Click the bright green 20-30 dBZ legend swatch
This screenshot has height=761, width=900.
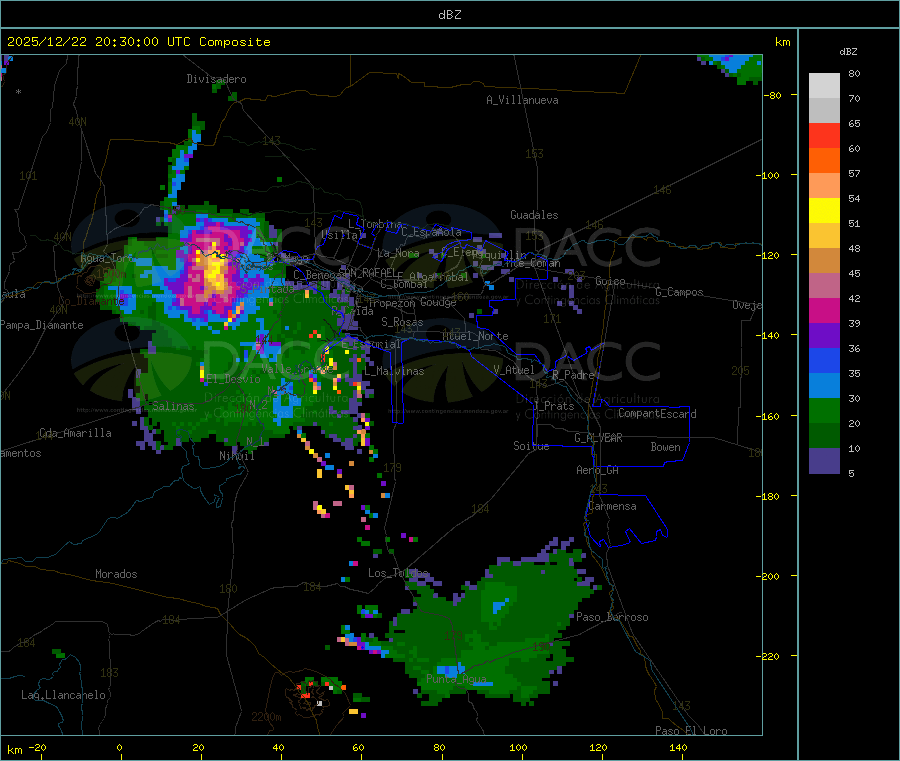click(x=824, y=410)
